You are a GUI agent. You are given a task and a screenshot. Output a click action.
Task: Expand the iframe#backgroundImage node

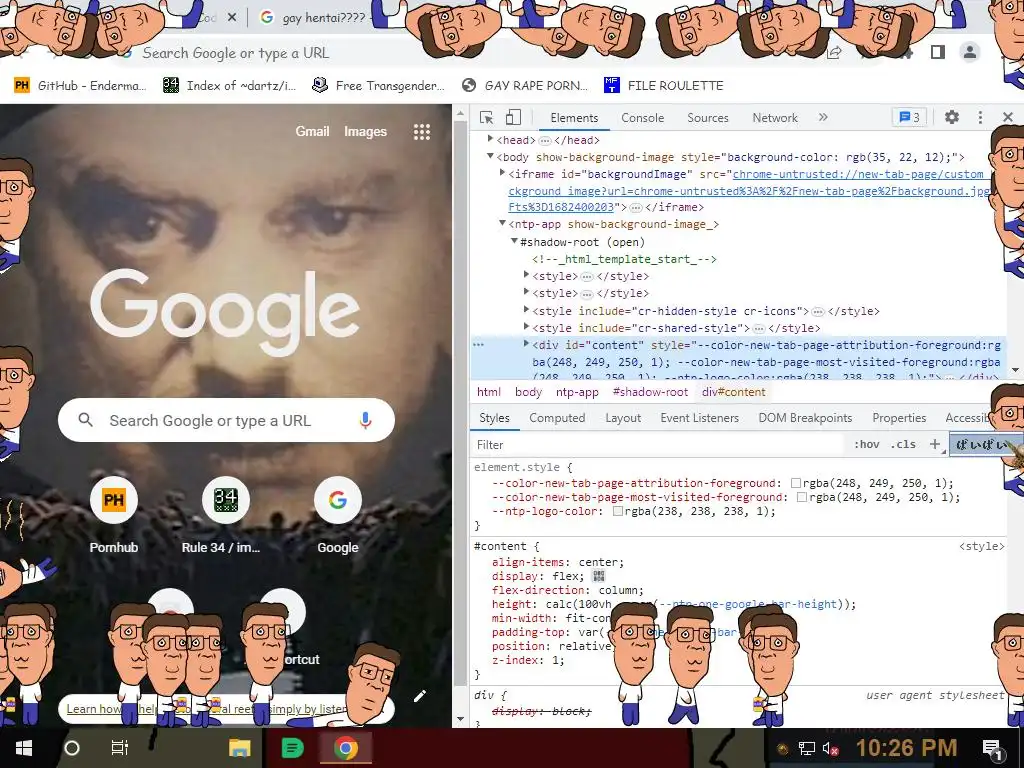502,173
